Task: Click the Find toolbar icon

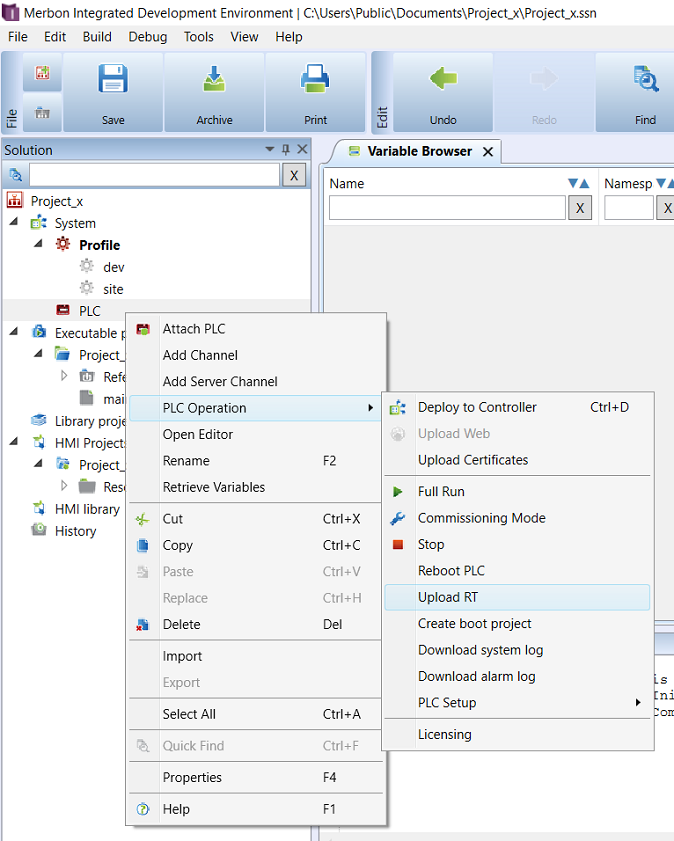Action: point(645,78)
